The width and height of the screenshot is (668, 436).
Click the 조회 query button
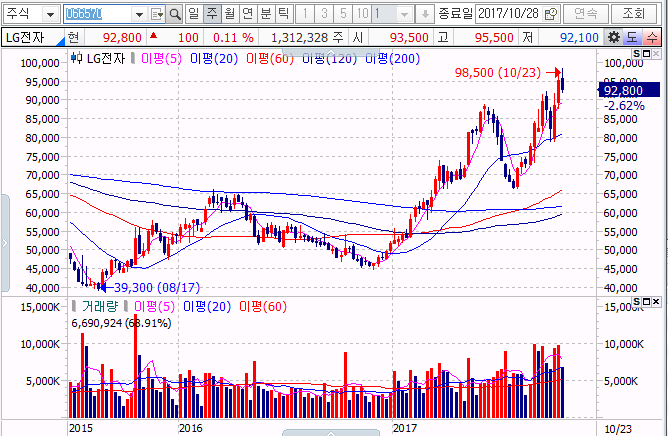click(x=633, y=14)
